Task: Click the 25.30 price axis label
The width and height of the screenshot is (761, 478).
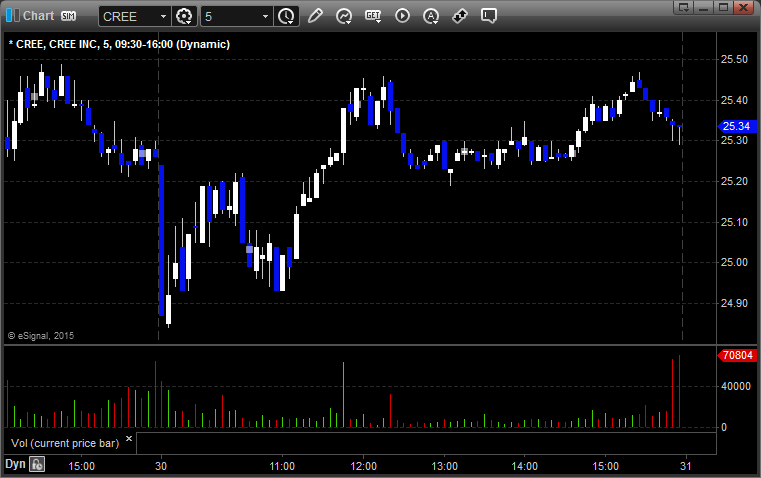Action: [x=734, y=140]
